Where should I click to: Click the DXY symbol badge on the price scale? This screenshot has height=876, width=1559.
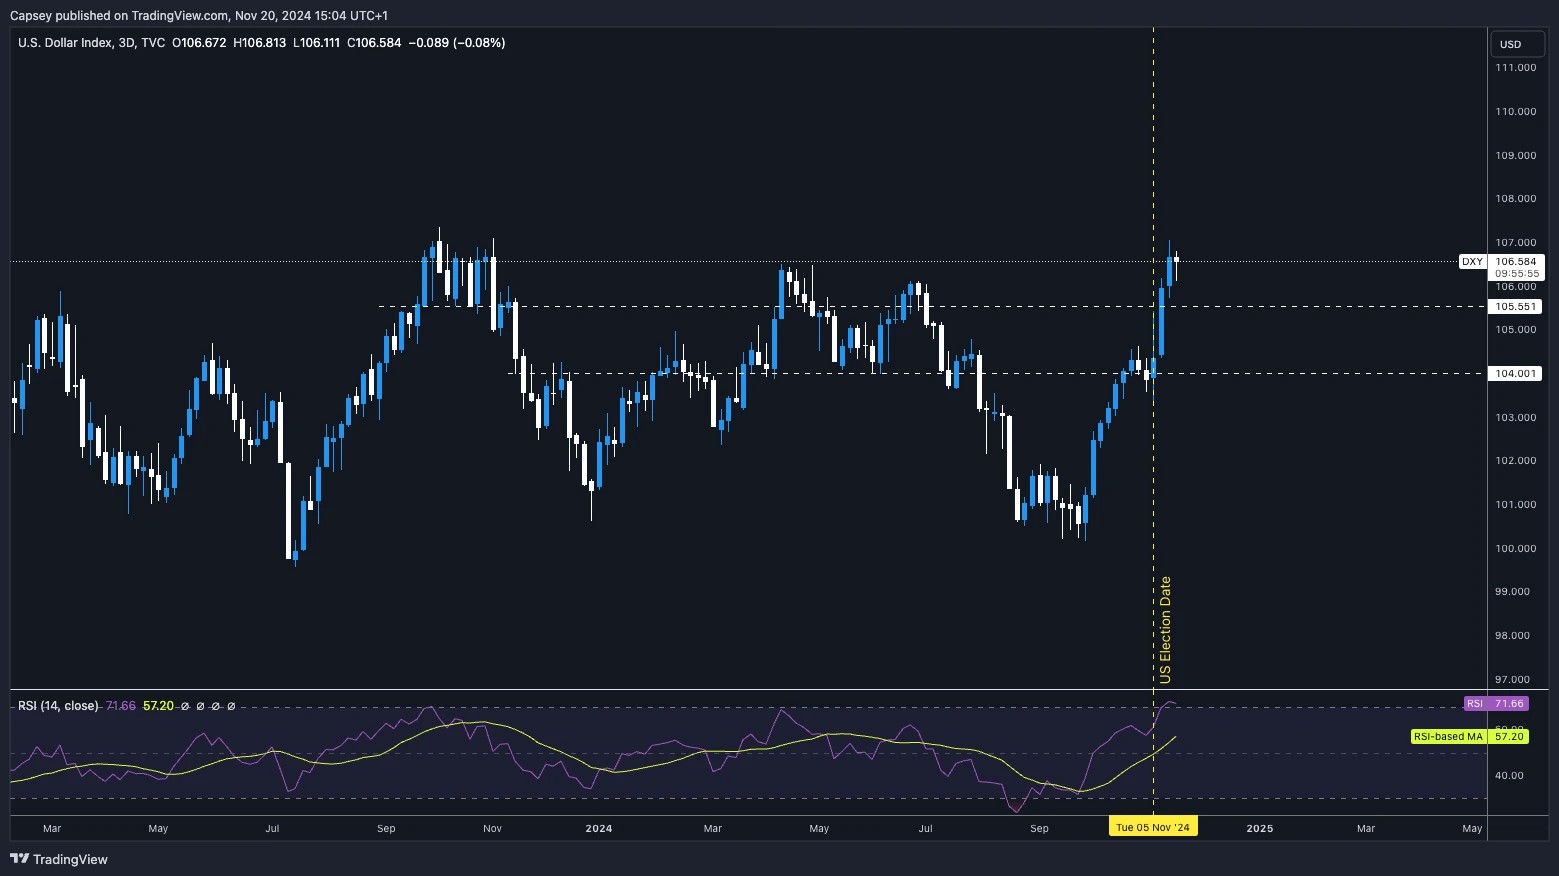[1472, 261]
